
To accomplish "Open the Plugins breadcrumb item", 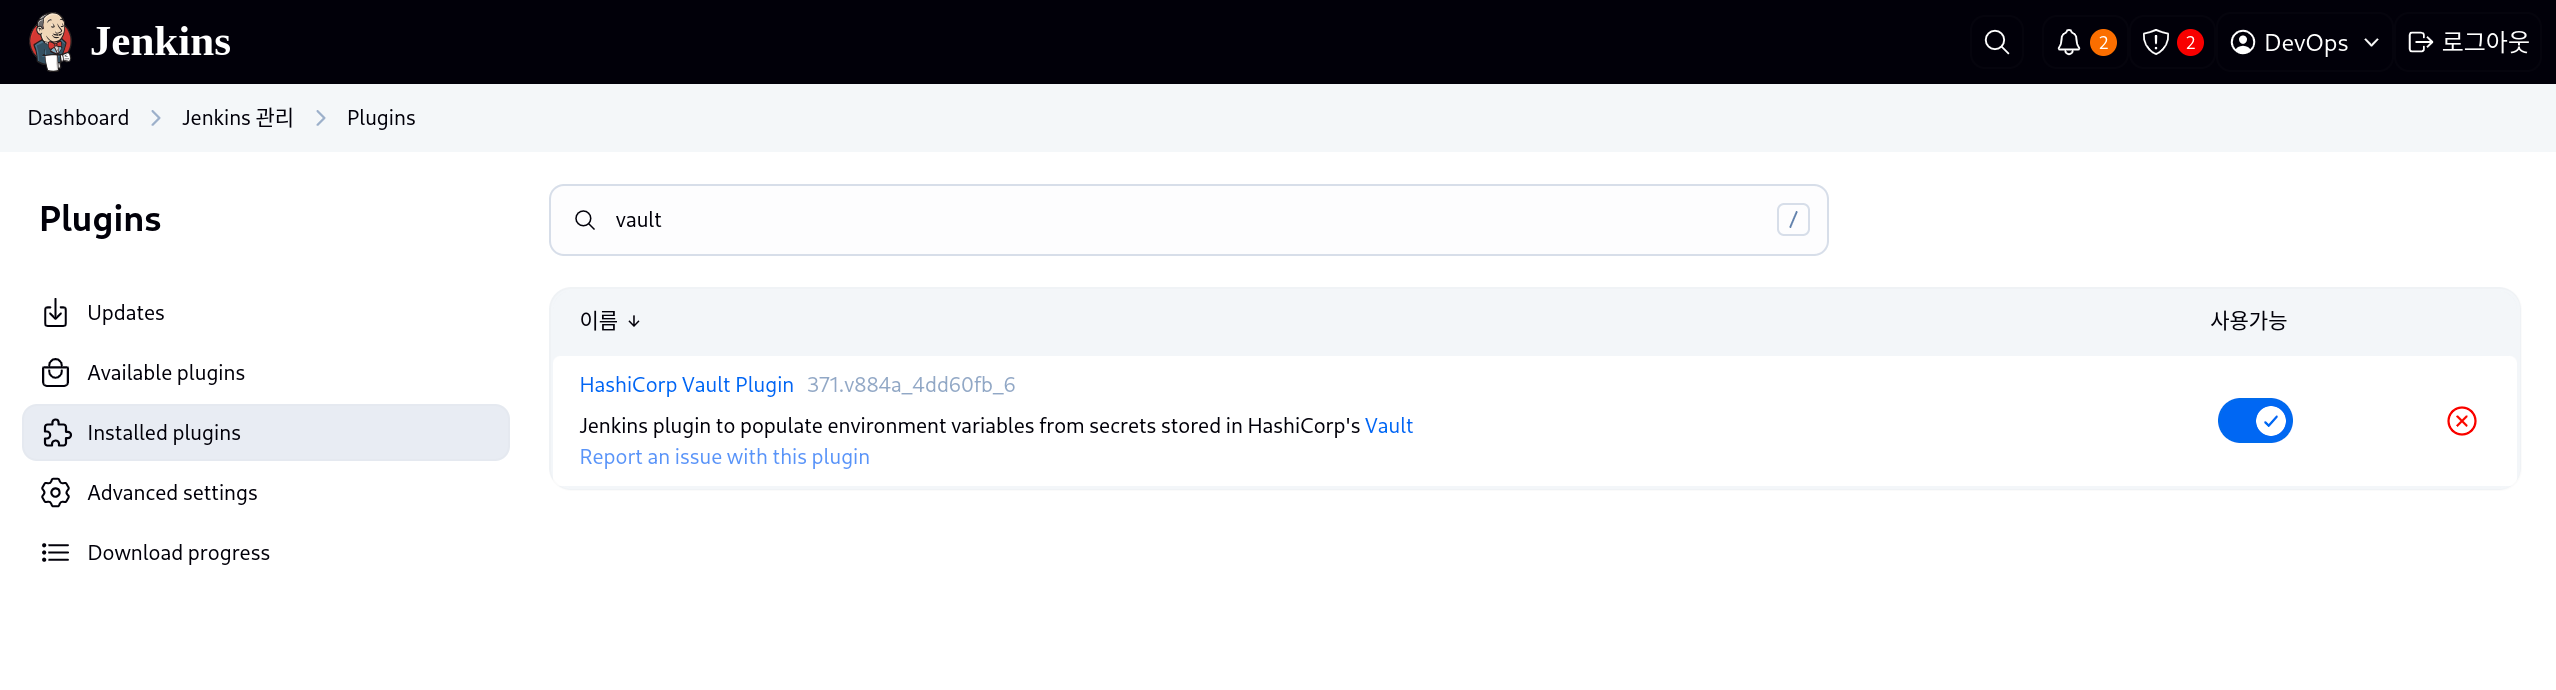I will [381, 118].
